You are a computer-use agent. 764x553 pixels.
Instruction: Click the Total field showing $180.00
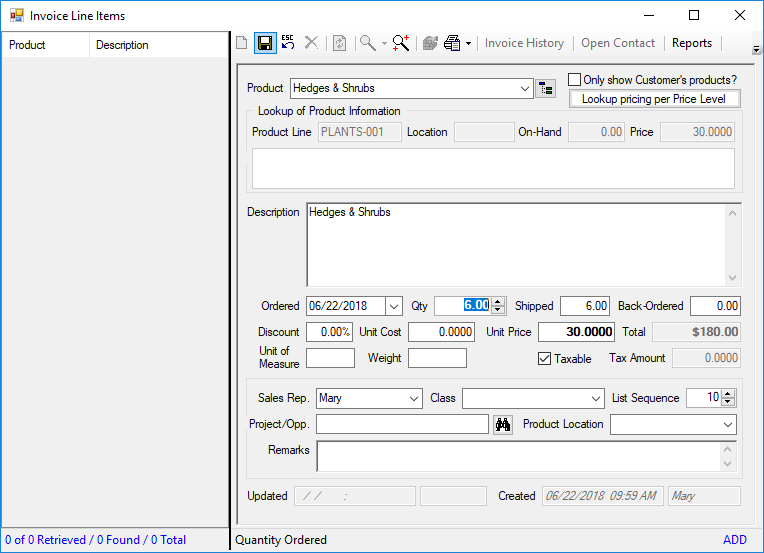click(x=697, y=332)
